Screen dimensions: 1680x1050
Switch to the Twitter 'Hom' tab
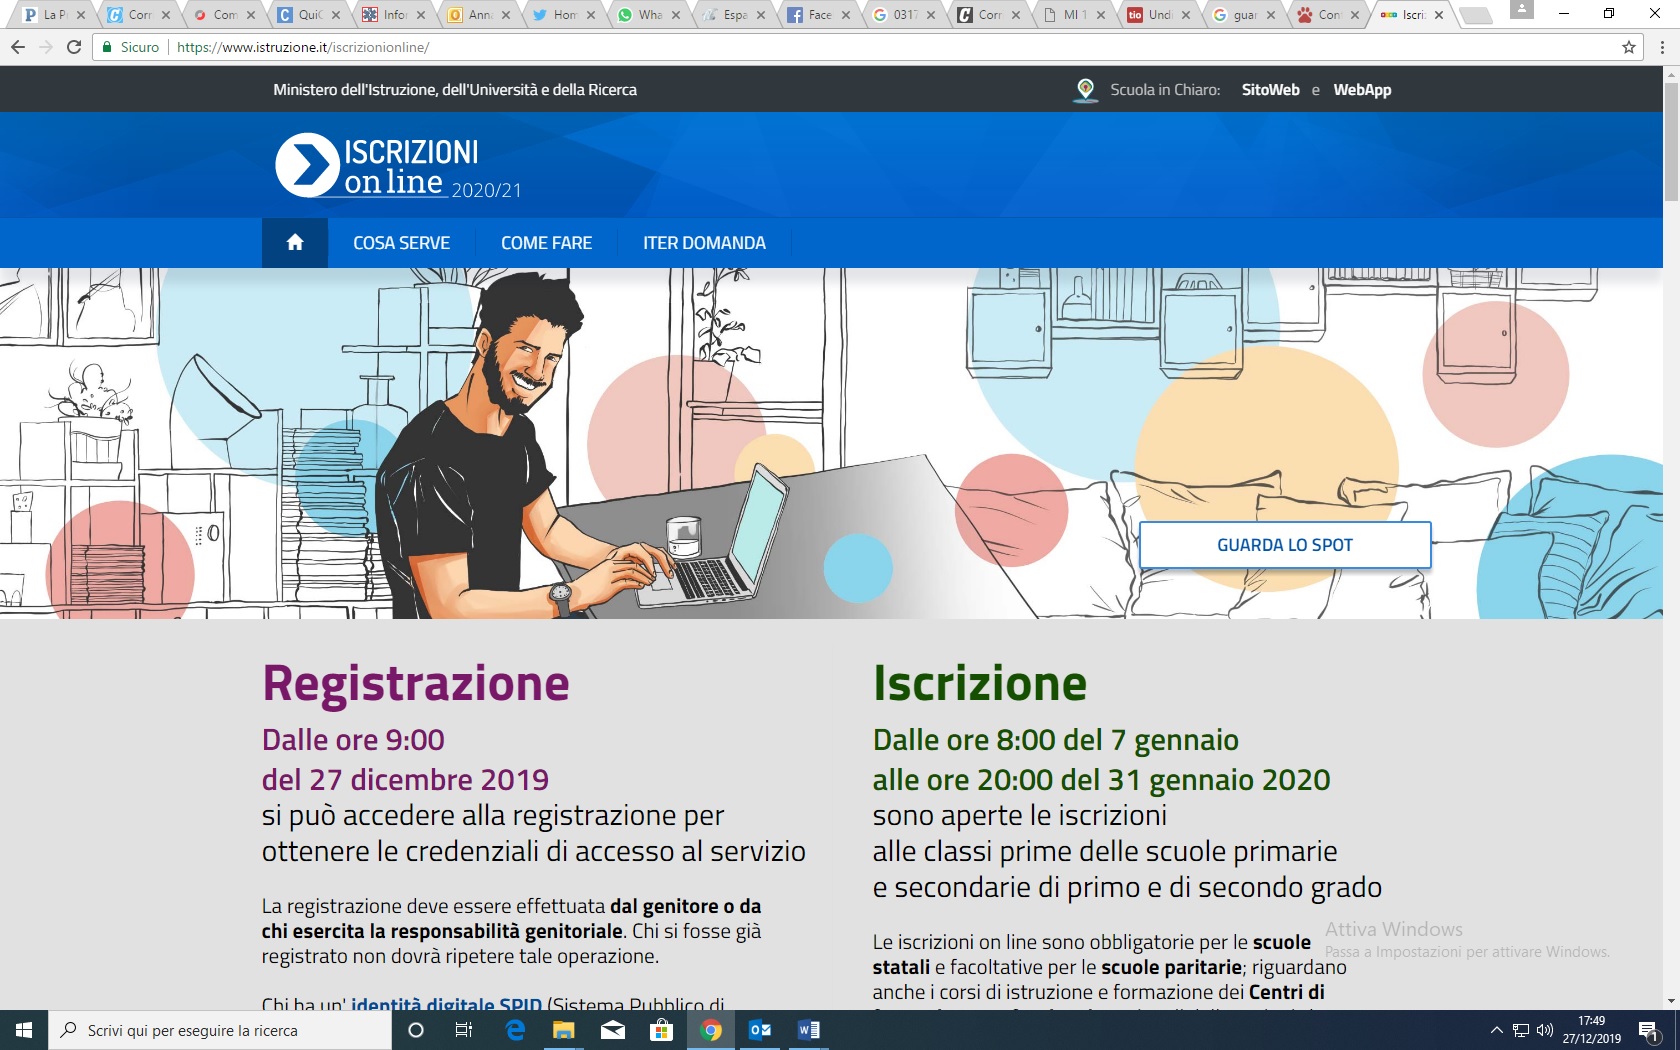(x=564, y=15)
